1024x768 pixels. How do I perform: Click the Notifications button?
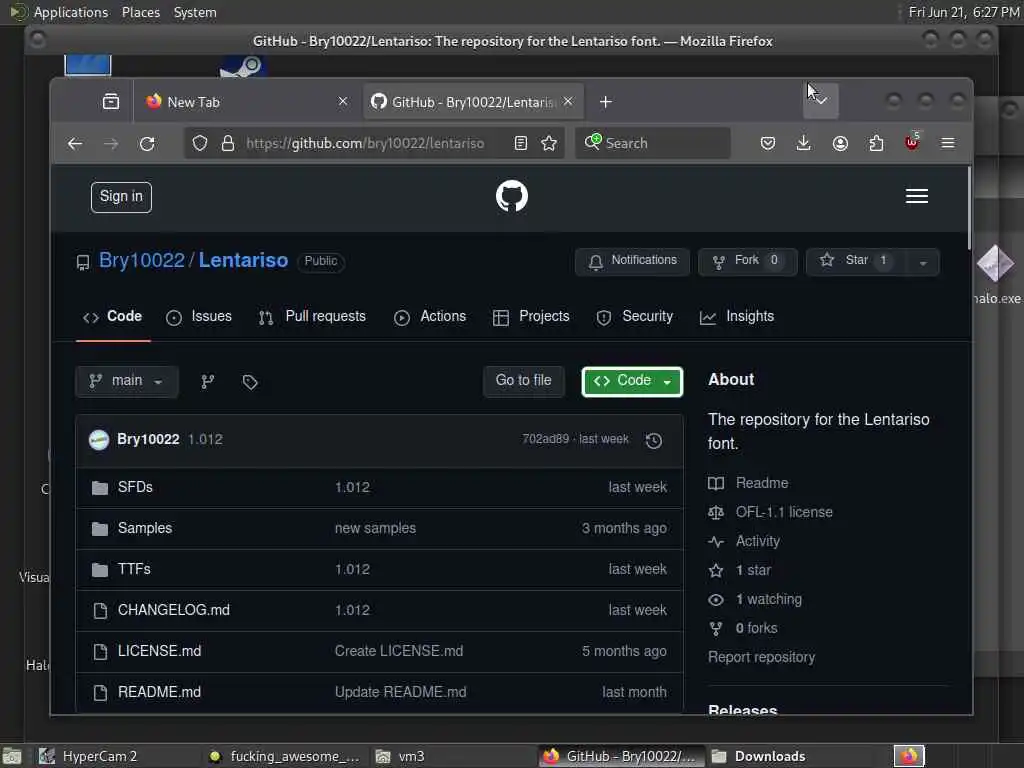(632, 261)
